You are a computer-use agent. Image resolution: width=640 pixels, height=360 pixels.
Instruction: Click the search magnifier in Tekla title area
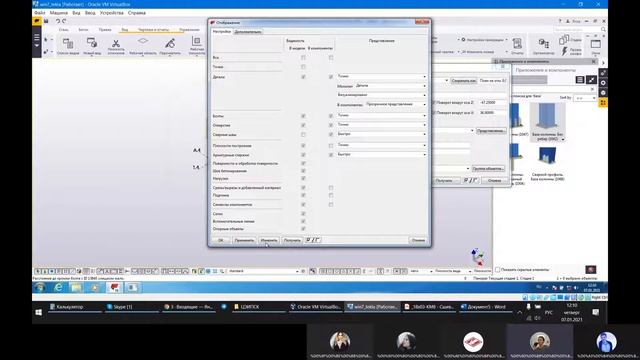603,29
